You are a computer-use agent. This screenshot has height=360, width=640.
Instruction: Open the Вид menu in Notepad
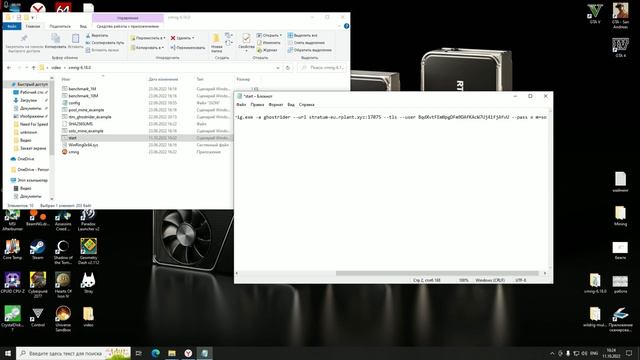click(291, 105)
